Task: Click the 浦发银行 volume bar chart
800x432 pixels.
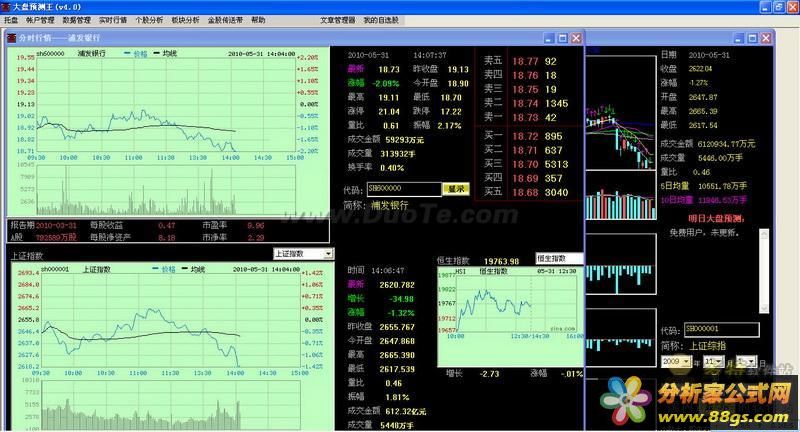Action: pyautogui.click(x=166, y=189)
